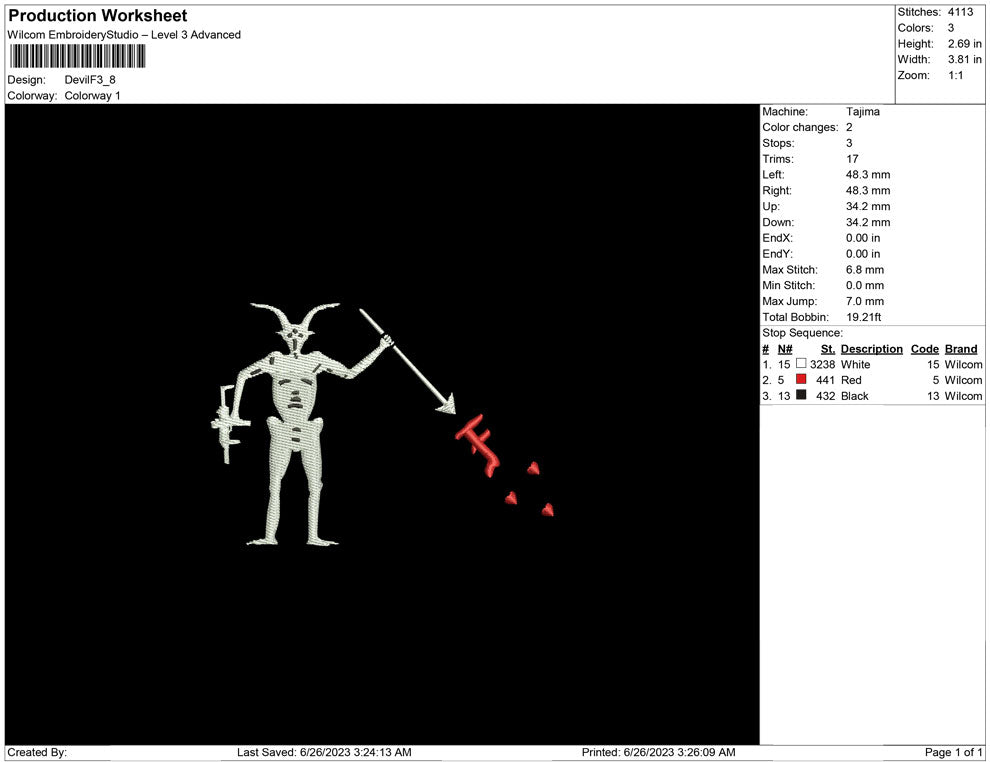Click the design name DevilF3_8
990x762 pixels.
coord(90,80)
